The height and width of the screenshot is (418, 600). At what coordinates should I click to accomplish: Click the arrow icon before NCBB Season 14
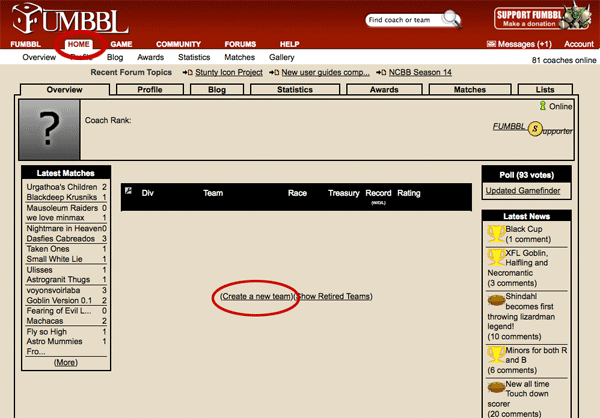click(x=381, y=72)
